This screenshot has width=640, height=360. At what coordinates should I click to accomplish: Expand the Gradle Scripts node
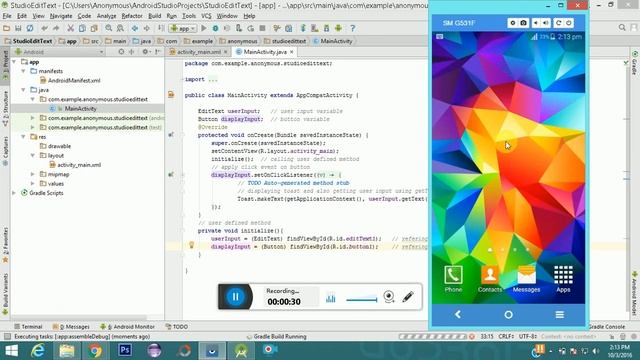(14, 193)
